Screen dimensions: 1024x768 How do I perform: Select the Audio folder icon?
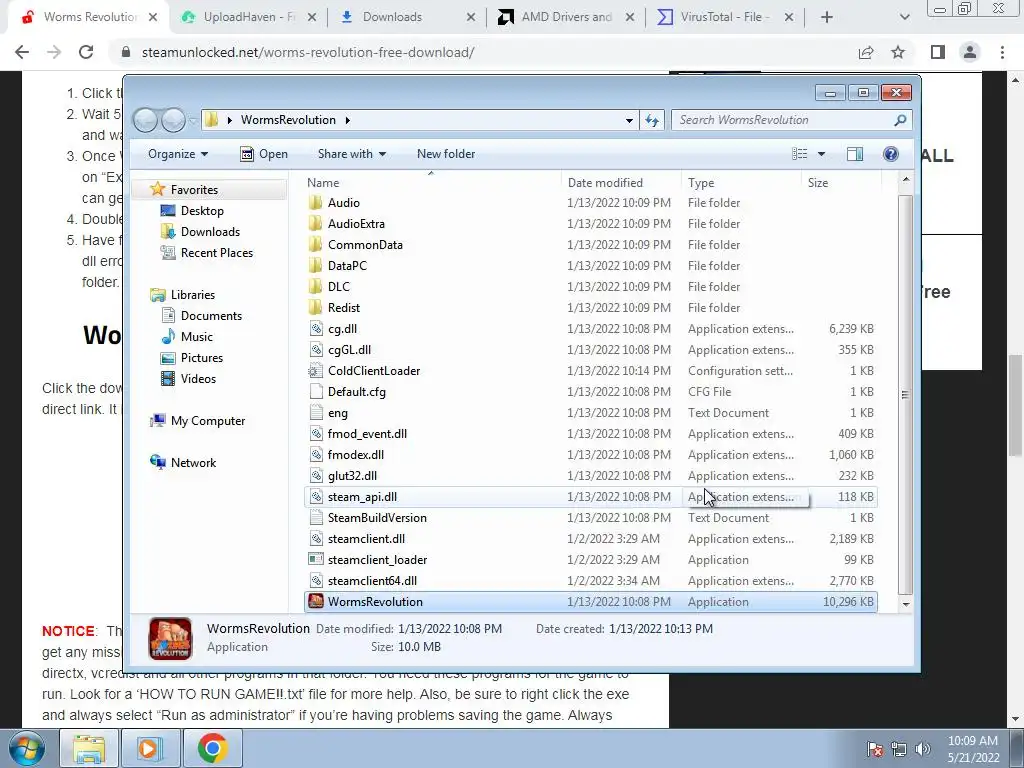[x=316, y=202]
